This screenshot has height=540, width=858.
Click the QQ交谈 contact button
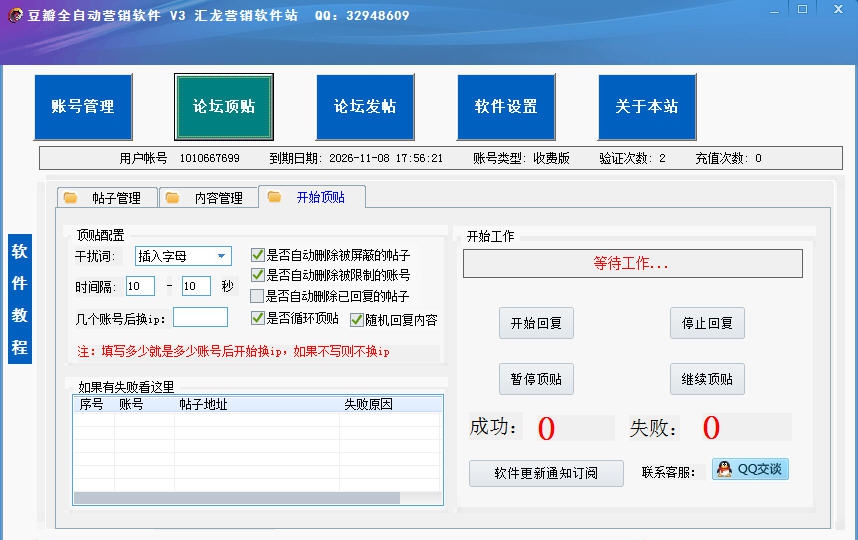tap(750, 469)
